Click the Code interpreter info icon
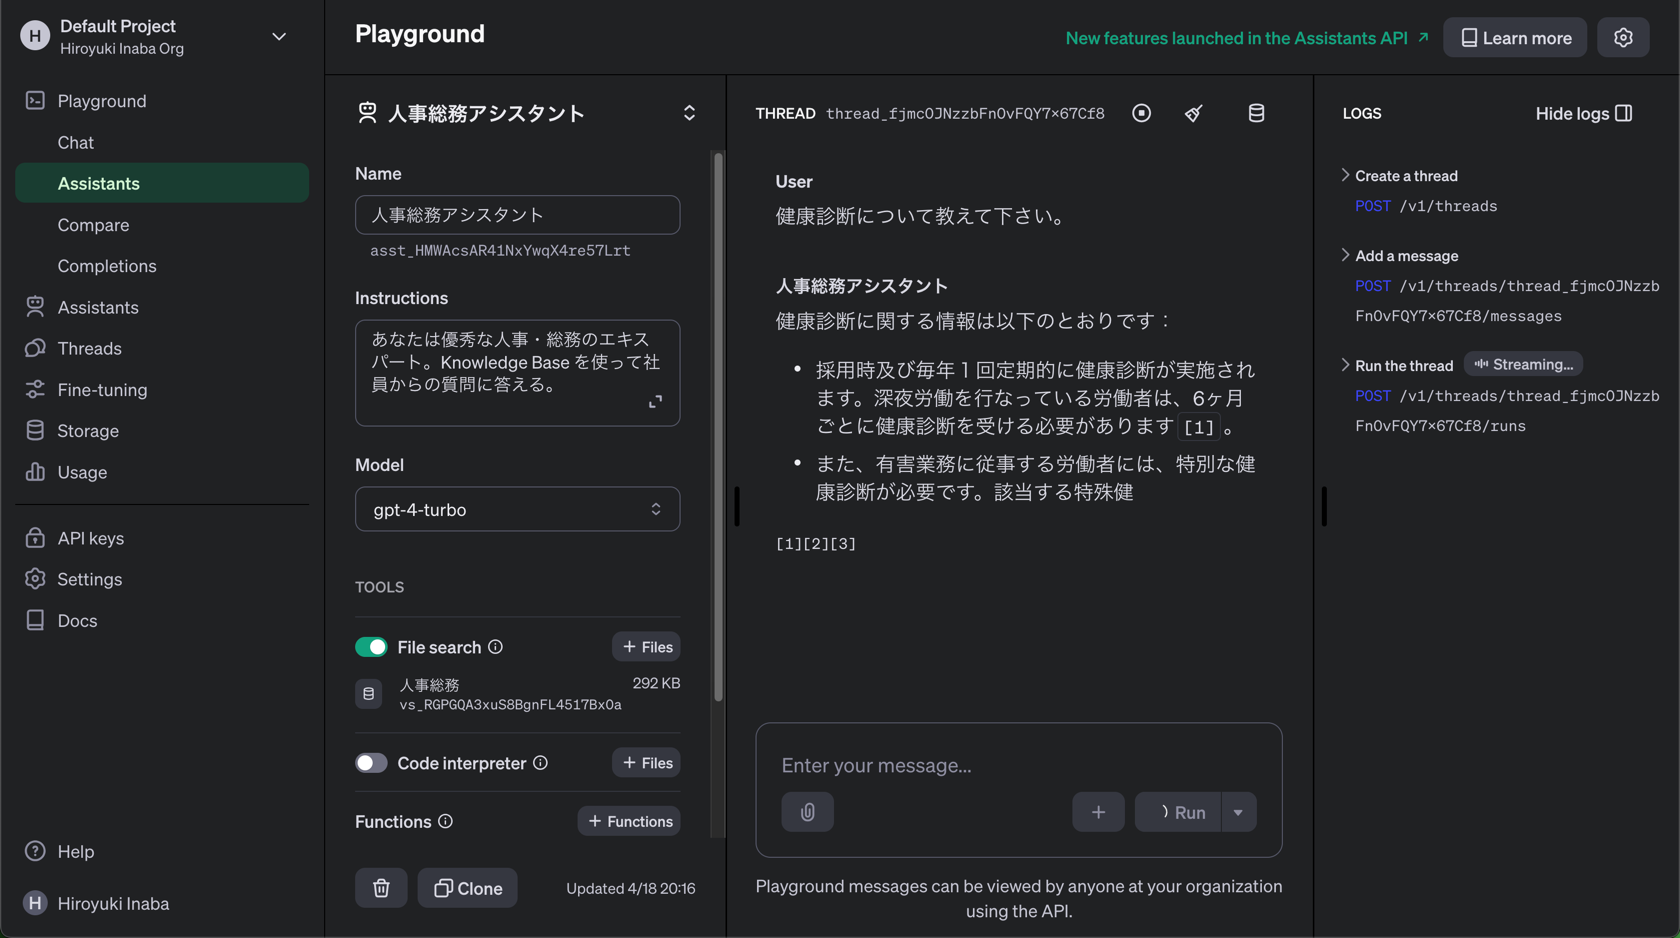This screenshot has height=938, width=1680. 540,763
